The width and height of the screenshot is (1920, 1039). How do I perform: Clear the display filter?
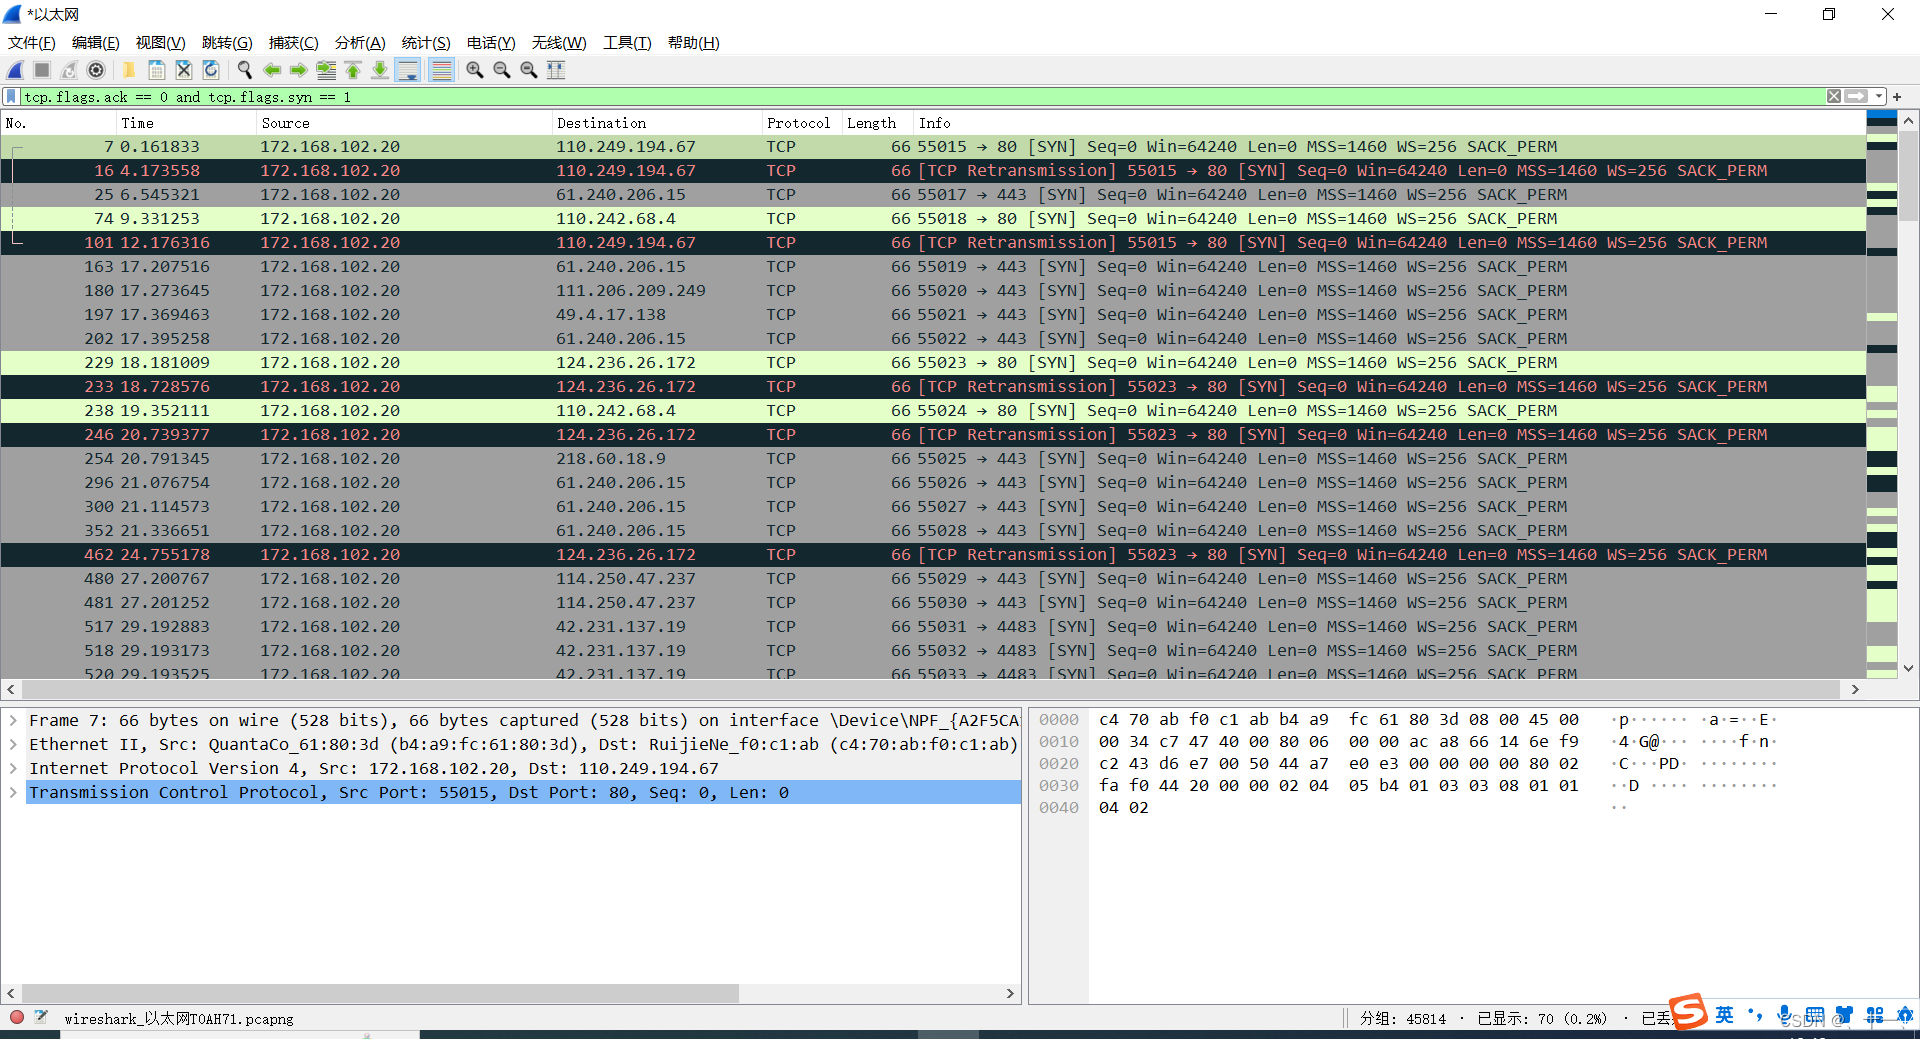pos(1834,97)
